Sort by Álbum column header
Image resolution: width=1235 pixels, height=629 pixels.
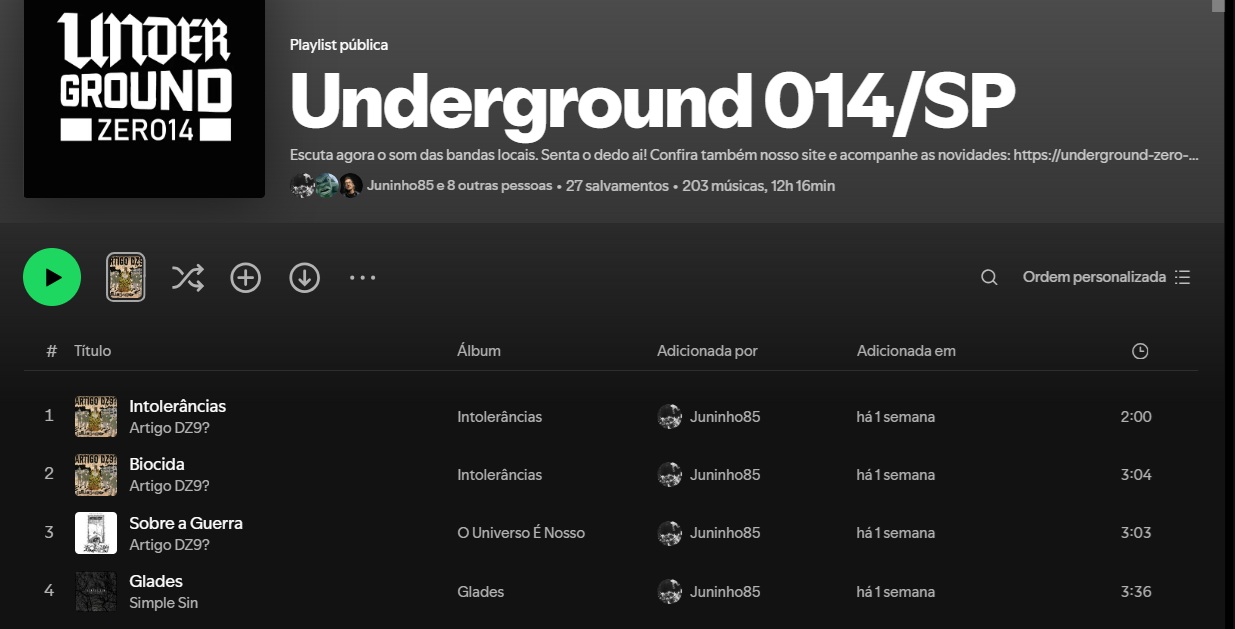(479, 351)
